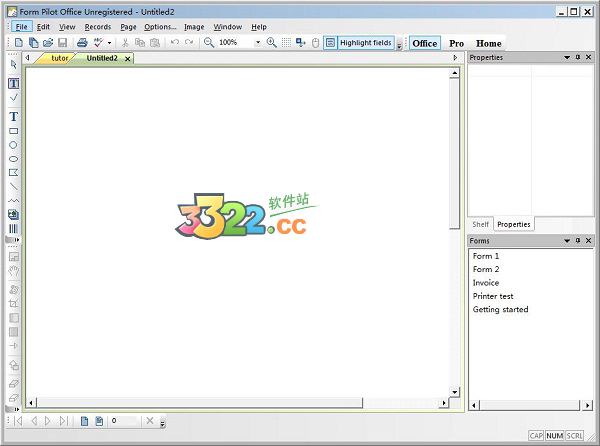Expand the records toolbar overflow options
This screenshot has width=600, height=446.
coord(162,424)
